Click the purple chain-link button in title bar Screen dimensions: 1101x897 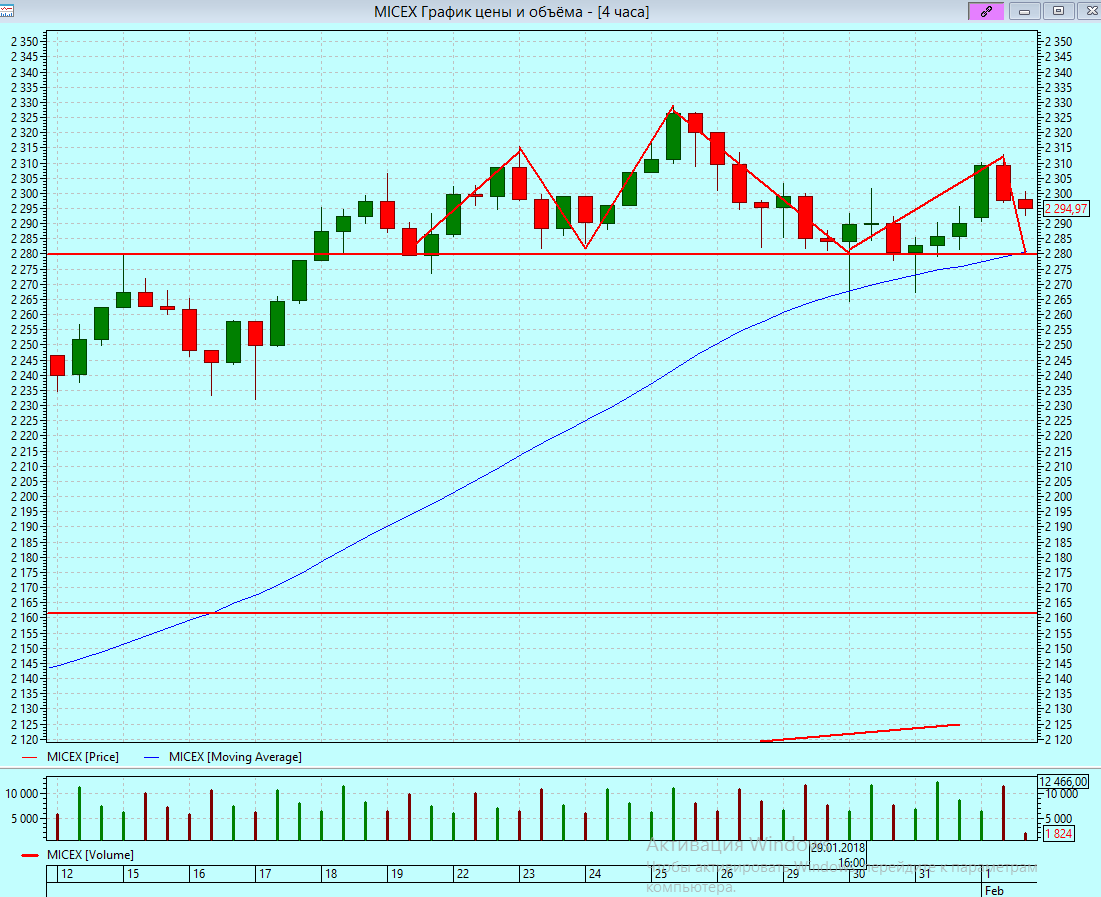(x=986, y=11)
